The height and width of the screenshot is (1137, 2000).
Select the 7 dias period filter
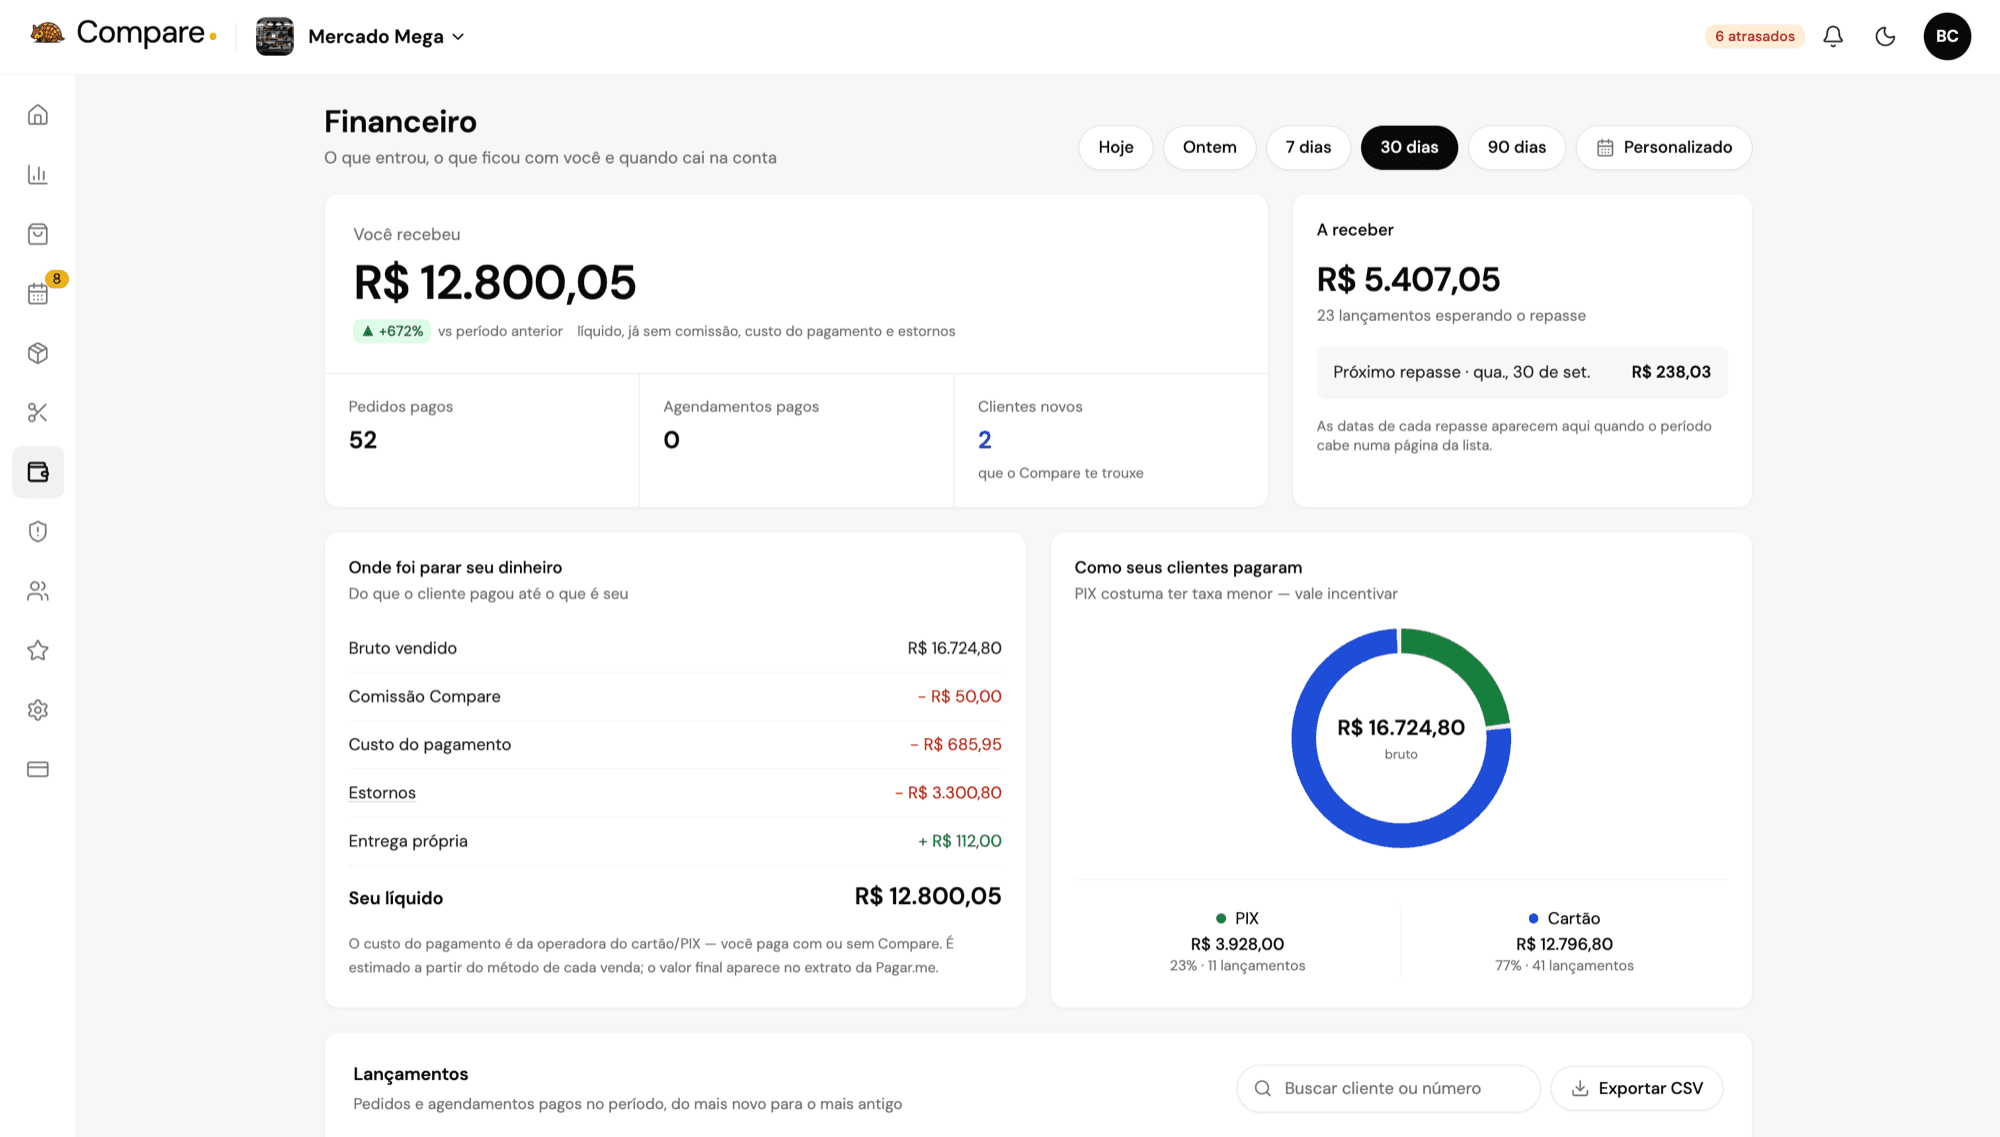pyautogui.click(x=1308, y=148)
